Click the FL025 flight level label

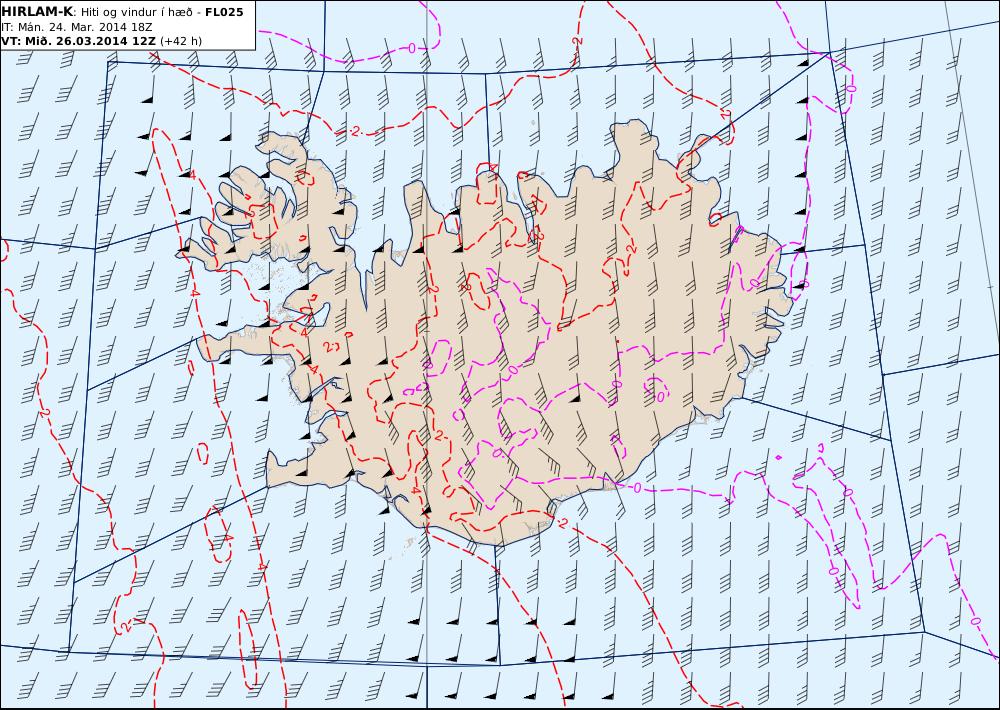click(x=224, y=12)
